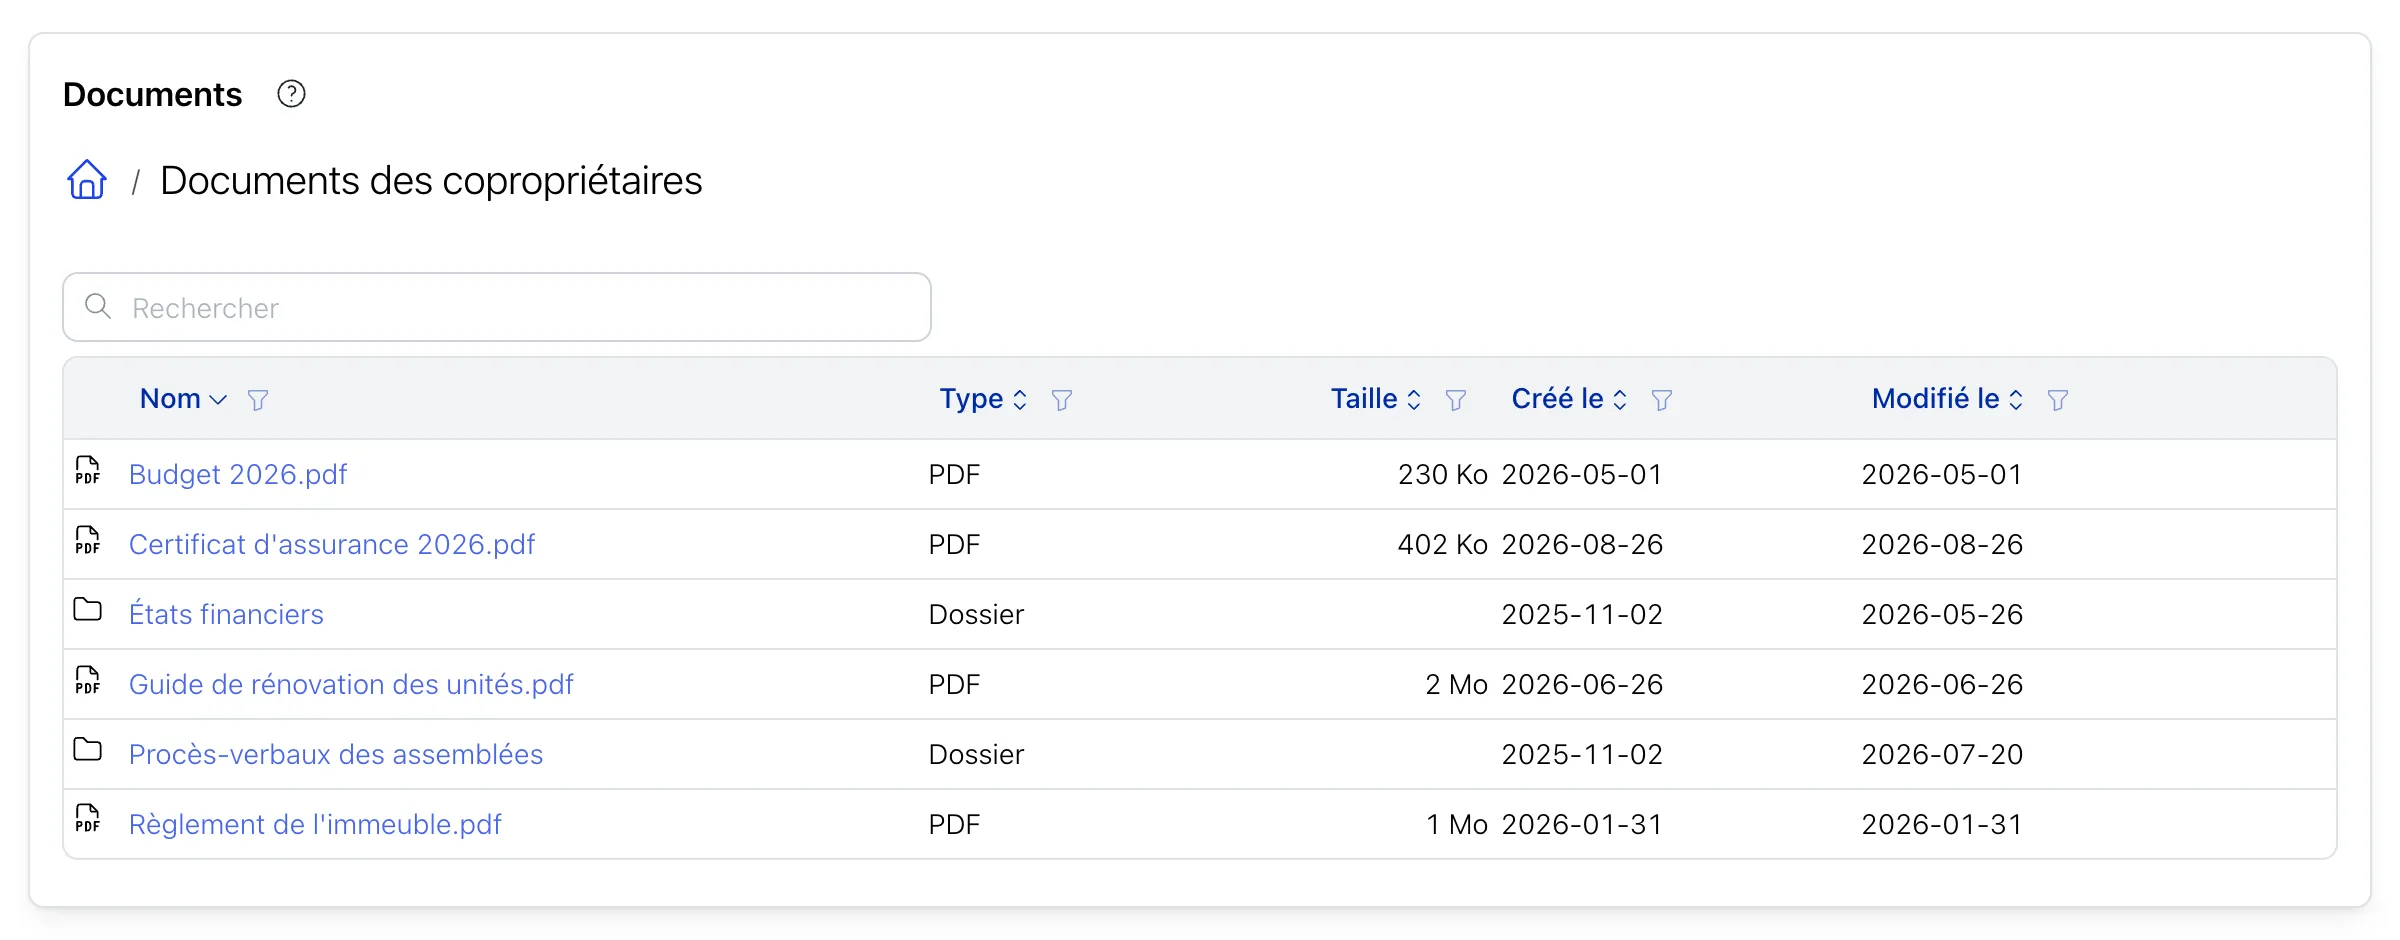Open the help icon beside Documents
2400x940 pixels.
point(291,94)
